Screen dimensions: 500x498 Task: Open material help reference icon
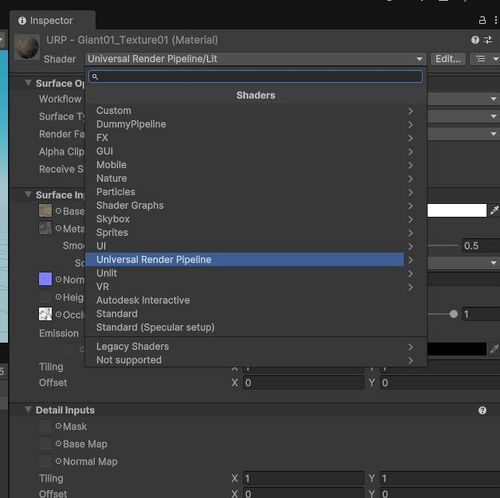click(475, 40)
